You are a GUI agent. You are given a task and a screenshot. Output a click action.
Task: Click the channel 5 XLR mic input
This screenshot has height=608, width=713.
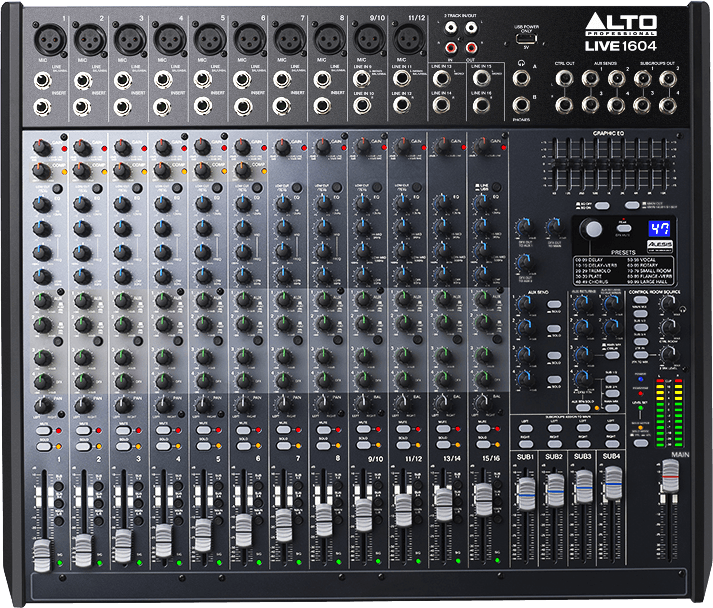[210, 40]
